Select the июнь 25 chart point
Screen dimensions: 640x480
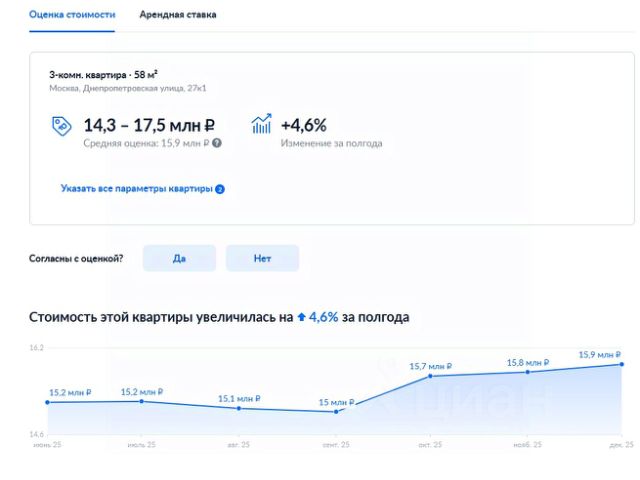point(48,402)
